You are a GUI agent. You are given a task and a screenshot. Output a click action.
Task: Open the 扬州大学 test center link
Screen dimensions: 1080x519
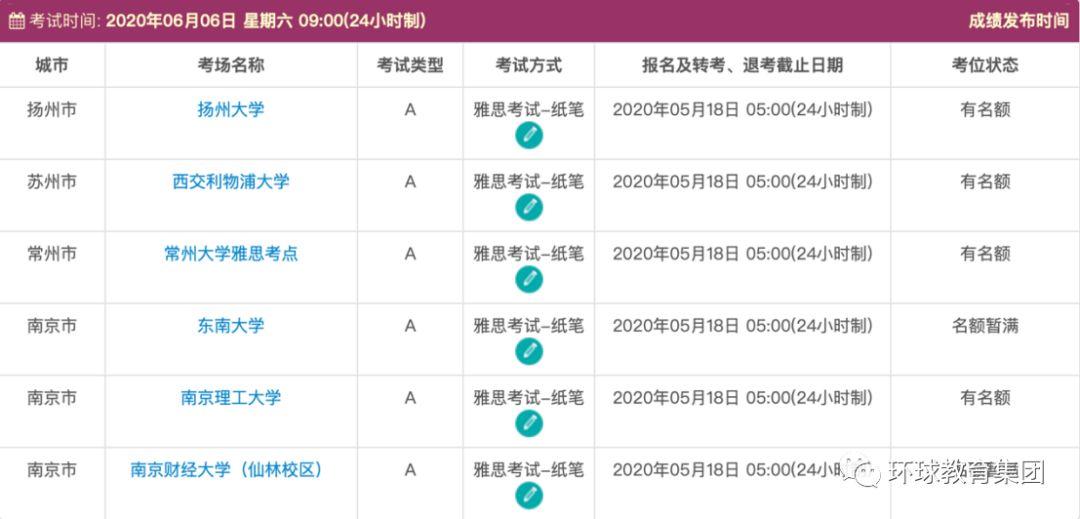(x=231, y=109)
